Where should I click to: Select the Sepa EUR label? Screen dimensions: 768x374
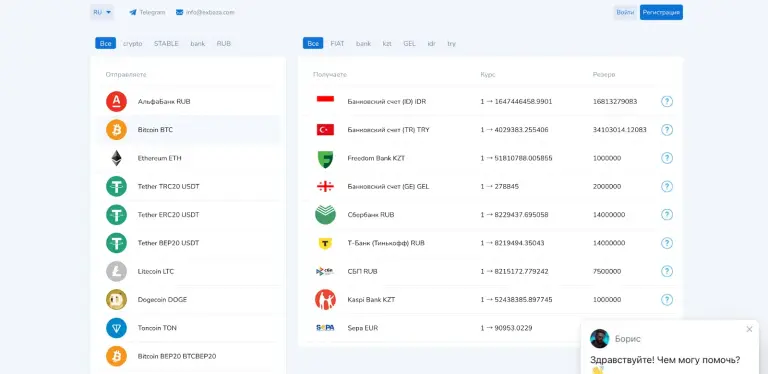pyautogui.click(x=362, y=328)
